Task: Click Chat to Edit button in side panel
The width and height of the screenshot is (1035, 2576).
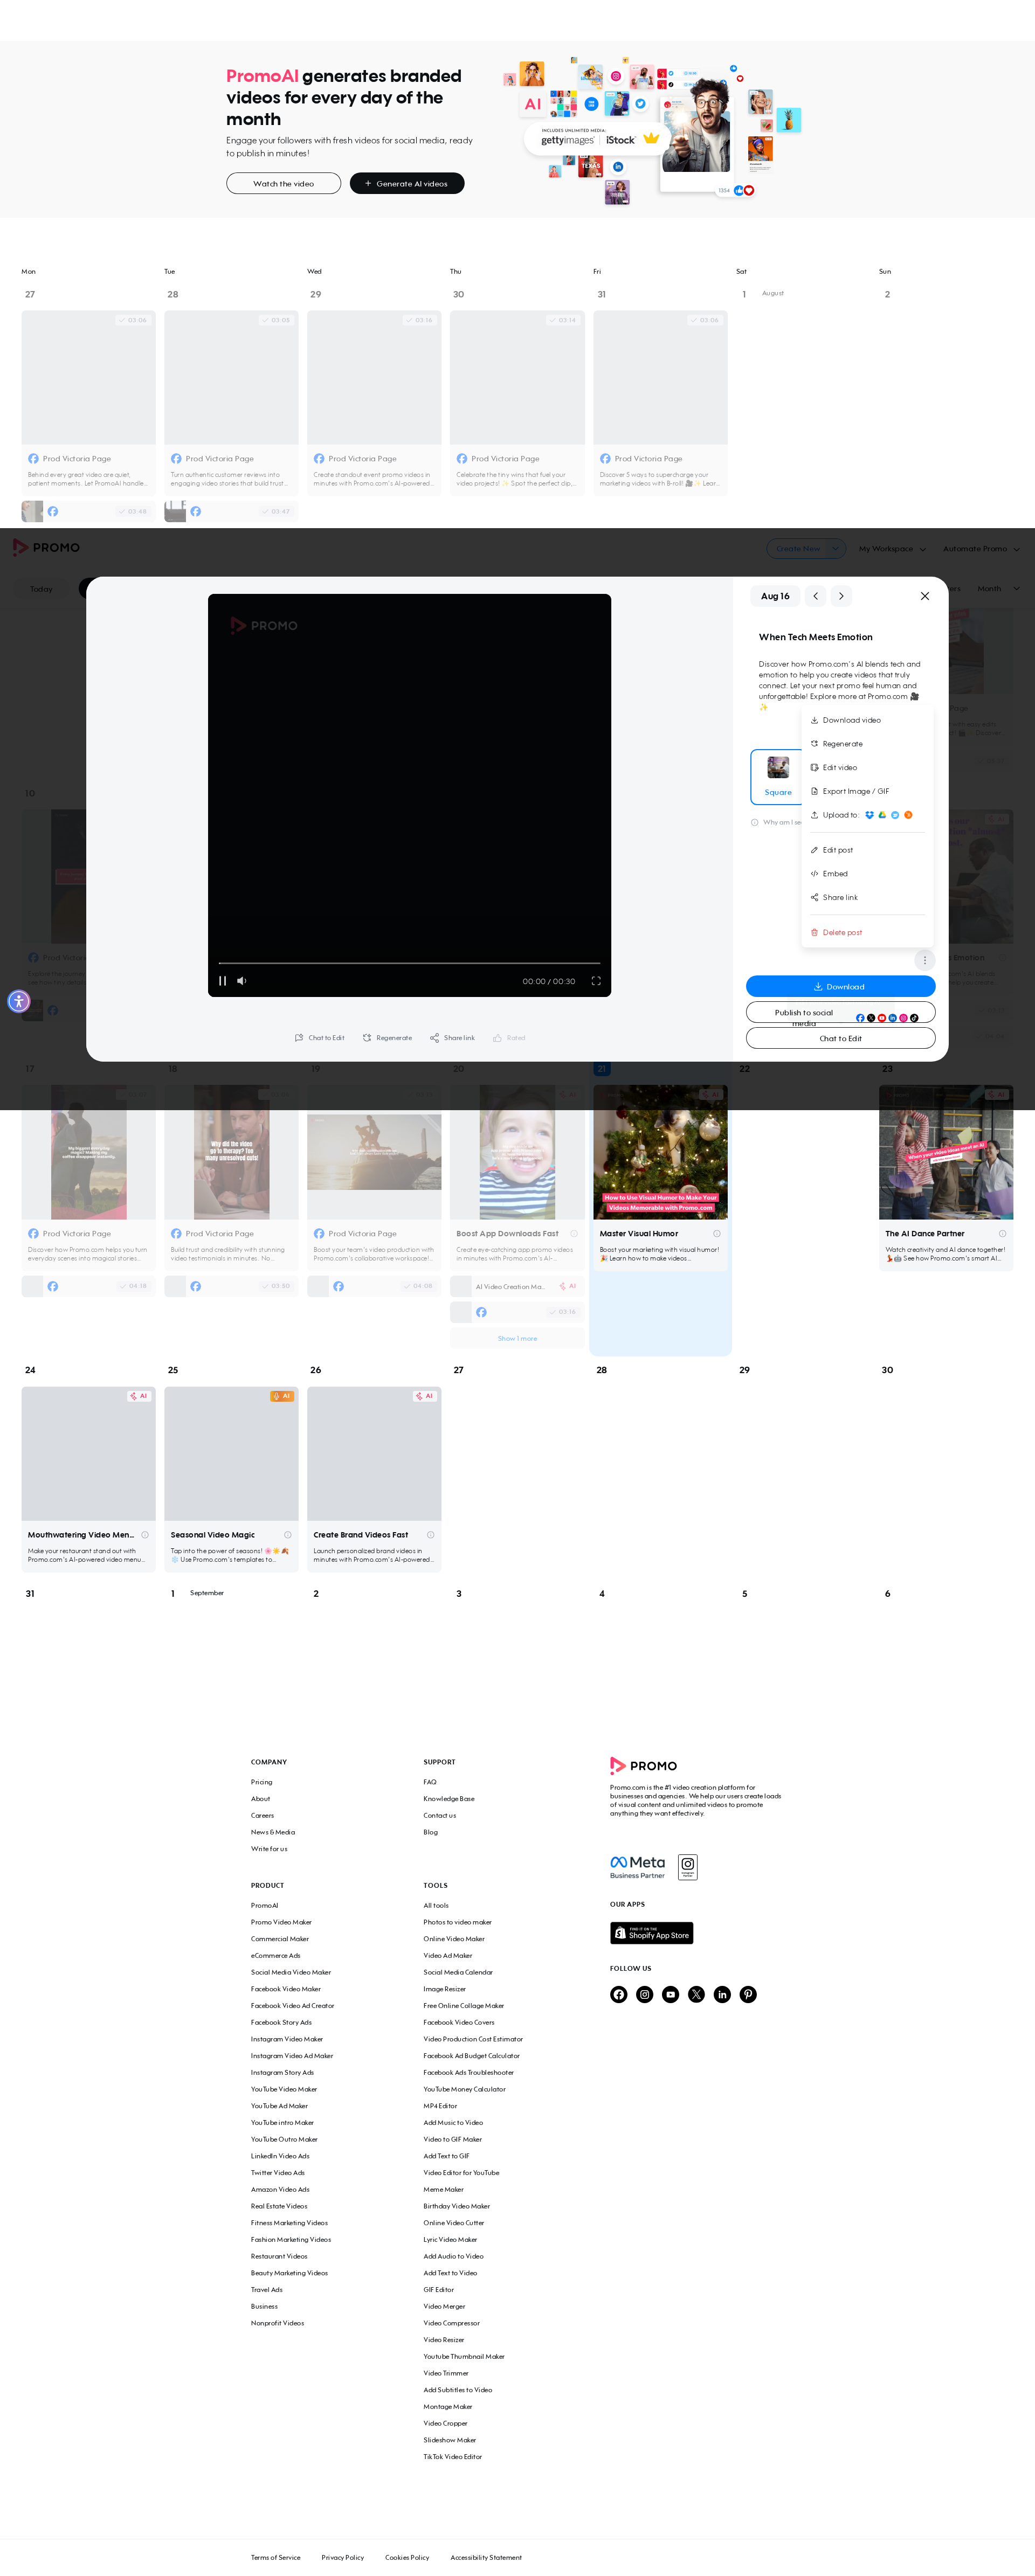Action: (840, 1038)
